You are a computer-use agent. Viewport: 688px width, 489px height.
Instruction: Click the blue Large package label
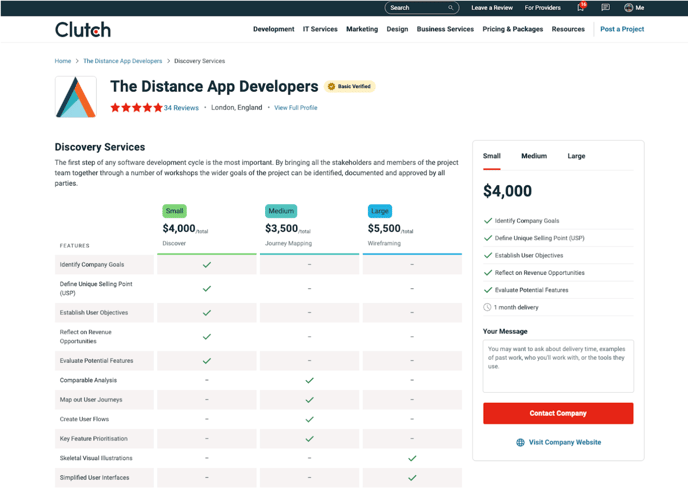pos(380,211)
